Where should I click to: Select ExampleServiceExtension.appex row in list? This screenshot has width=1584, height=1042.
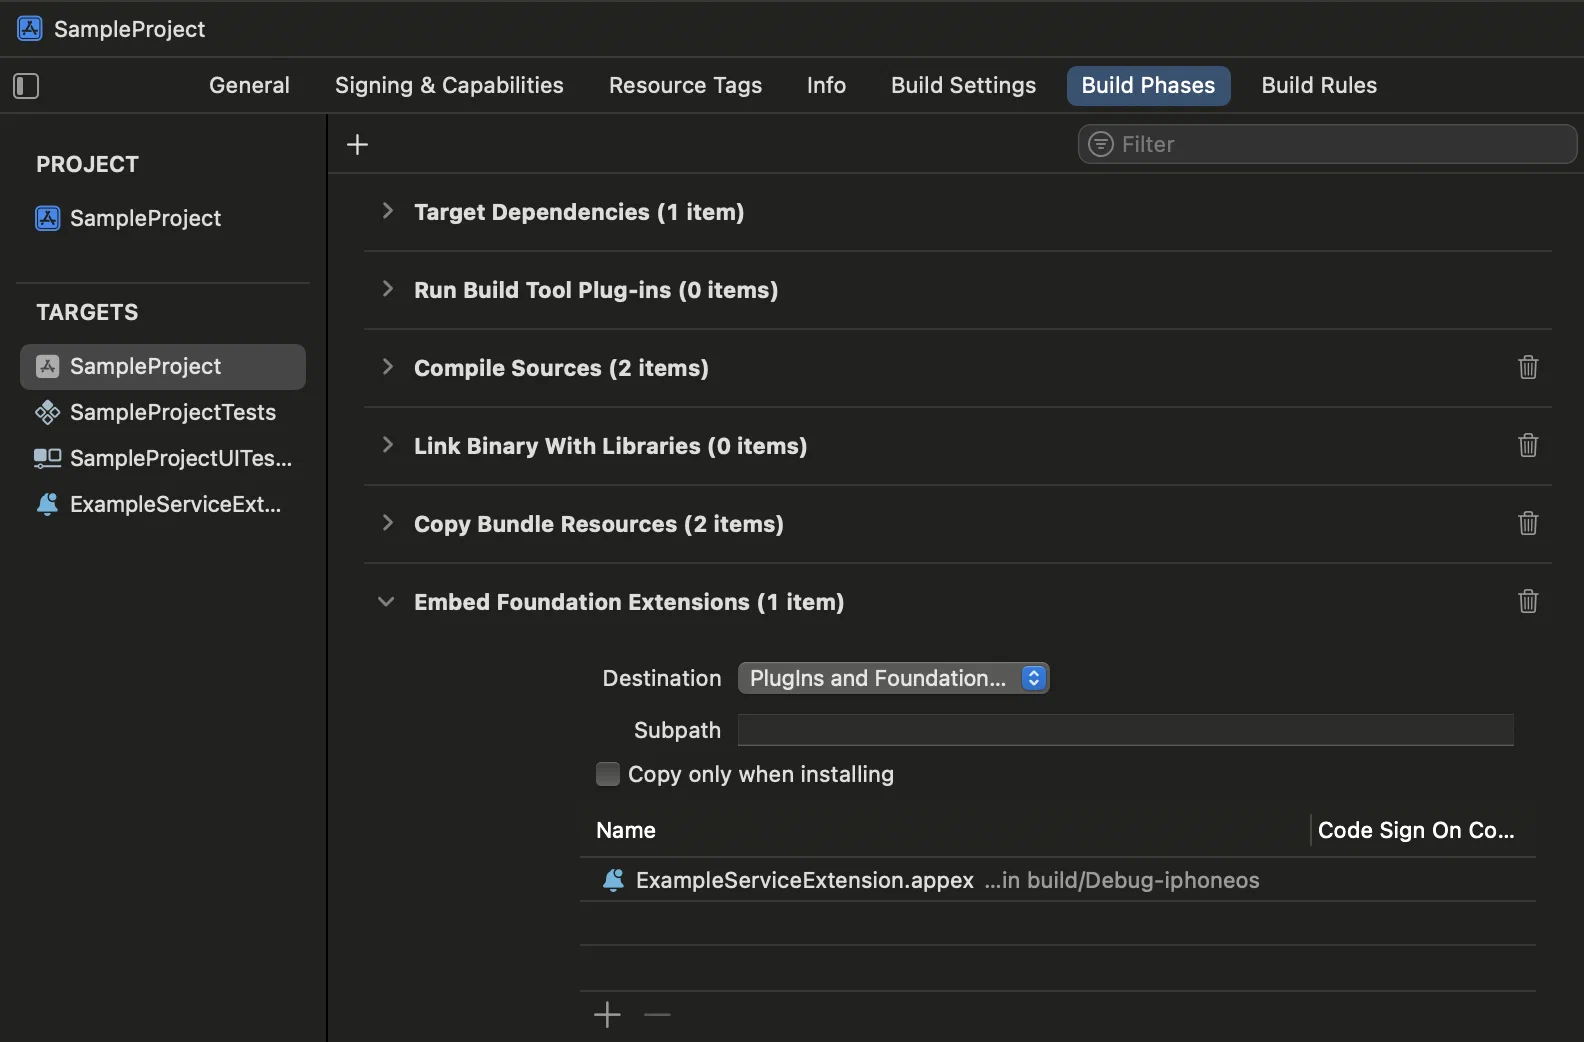[805, 880]
